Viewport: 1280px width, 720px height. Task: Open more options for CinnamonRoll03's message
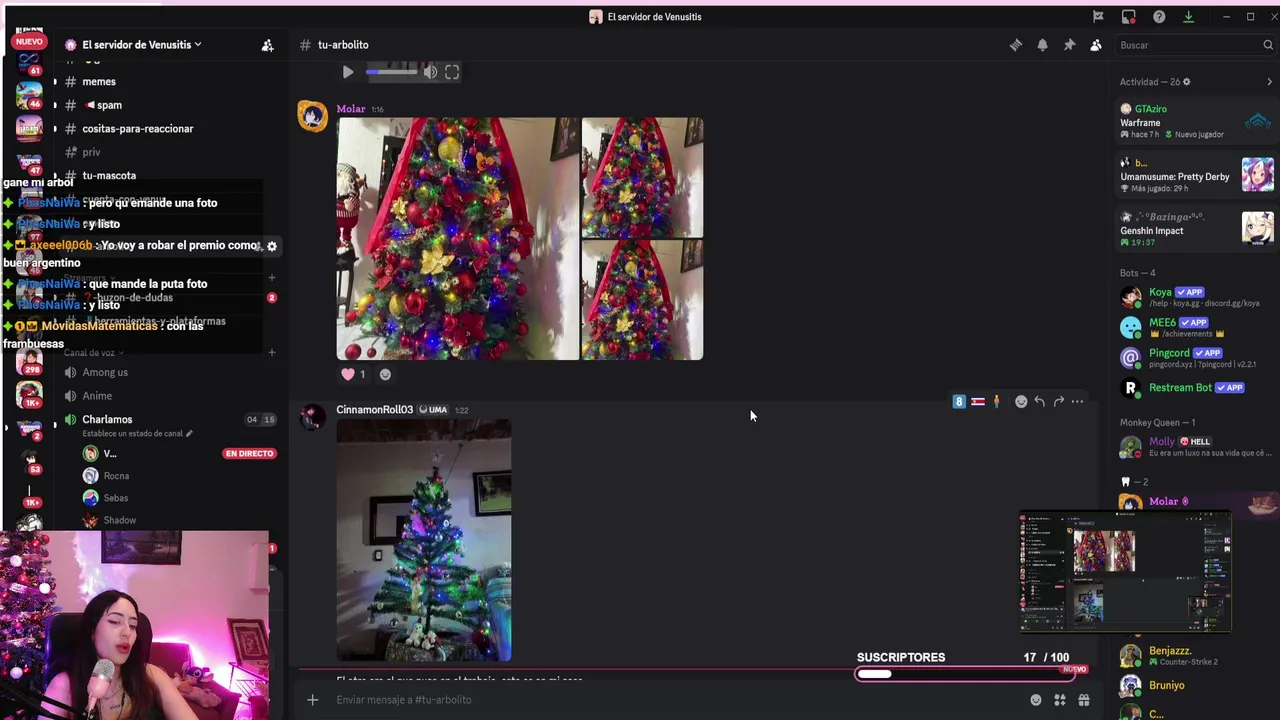pos(1077,401)
